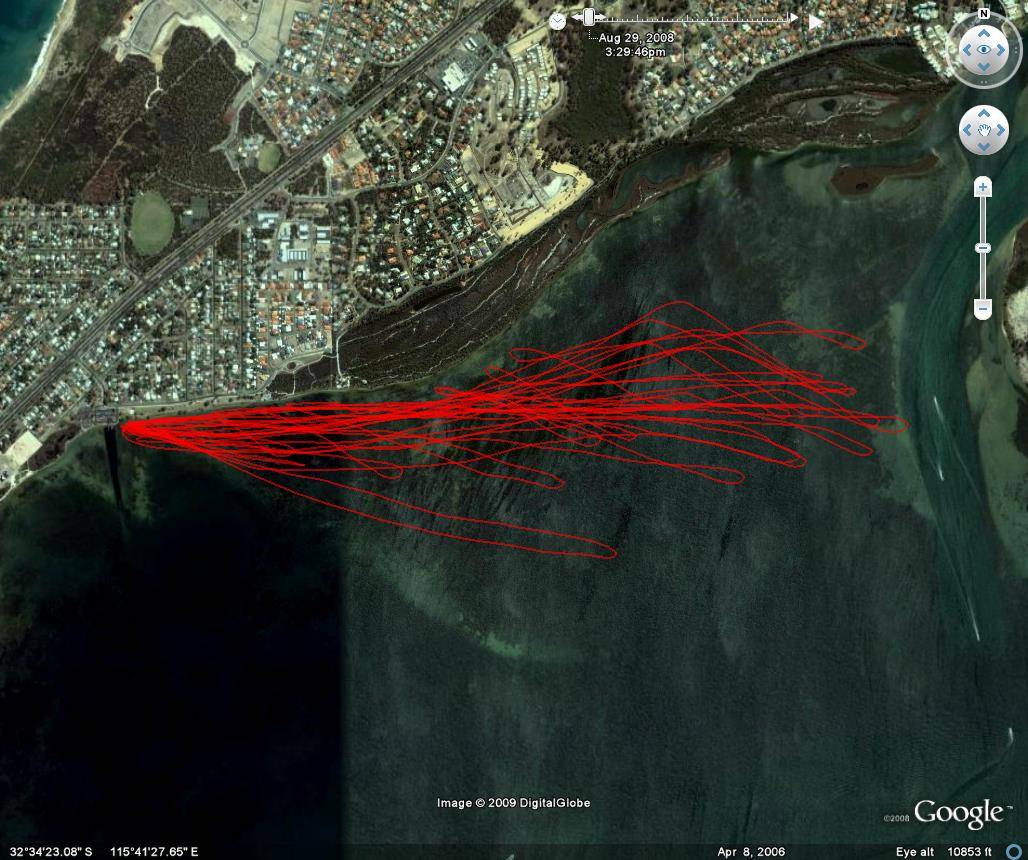1028x860 pixels.
Task: Click the Aug 29, 2008 time label
Action: [636, 37]
